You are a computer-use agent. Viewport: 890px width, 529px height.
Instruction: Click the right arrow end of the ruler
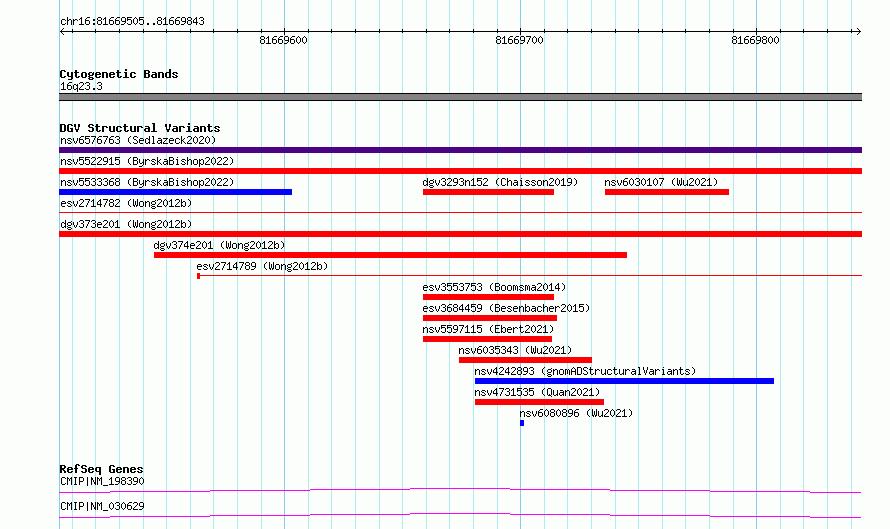pos(858,32)
